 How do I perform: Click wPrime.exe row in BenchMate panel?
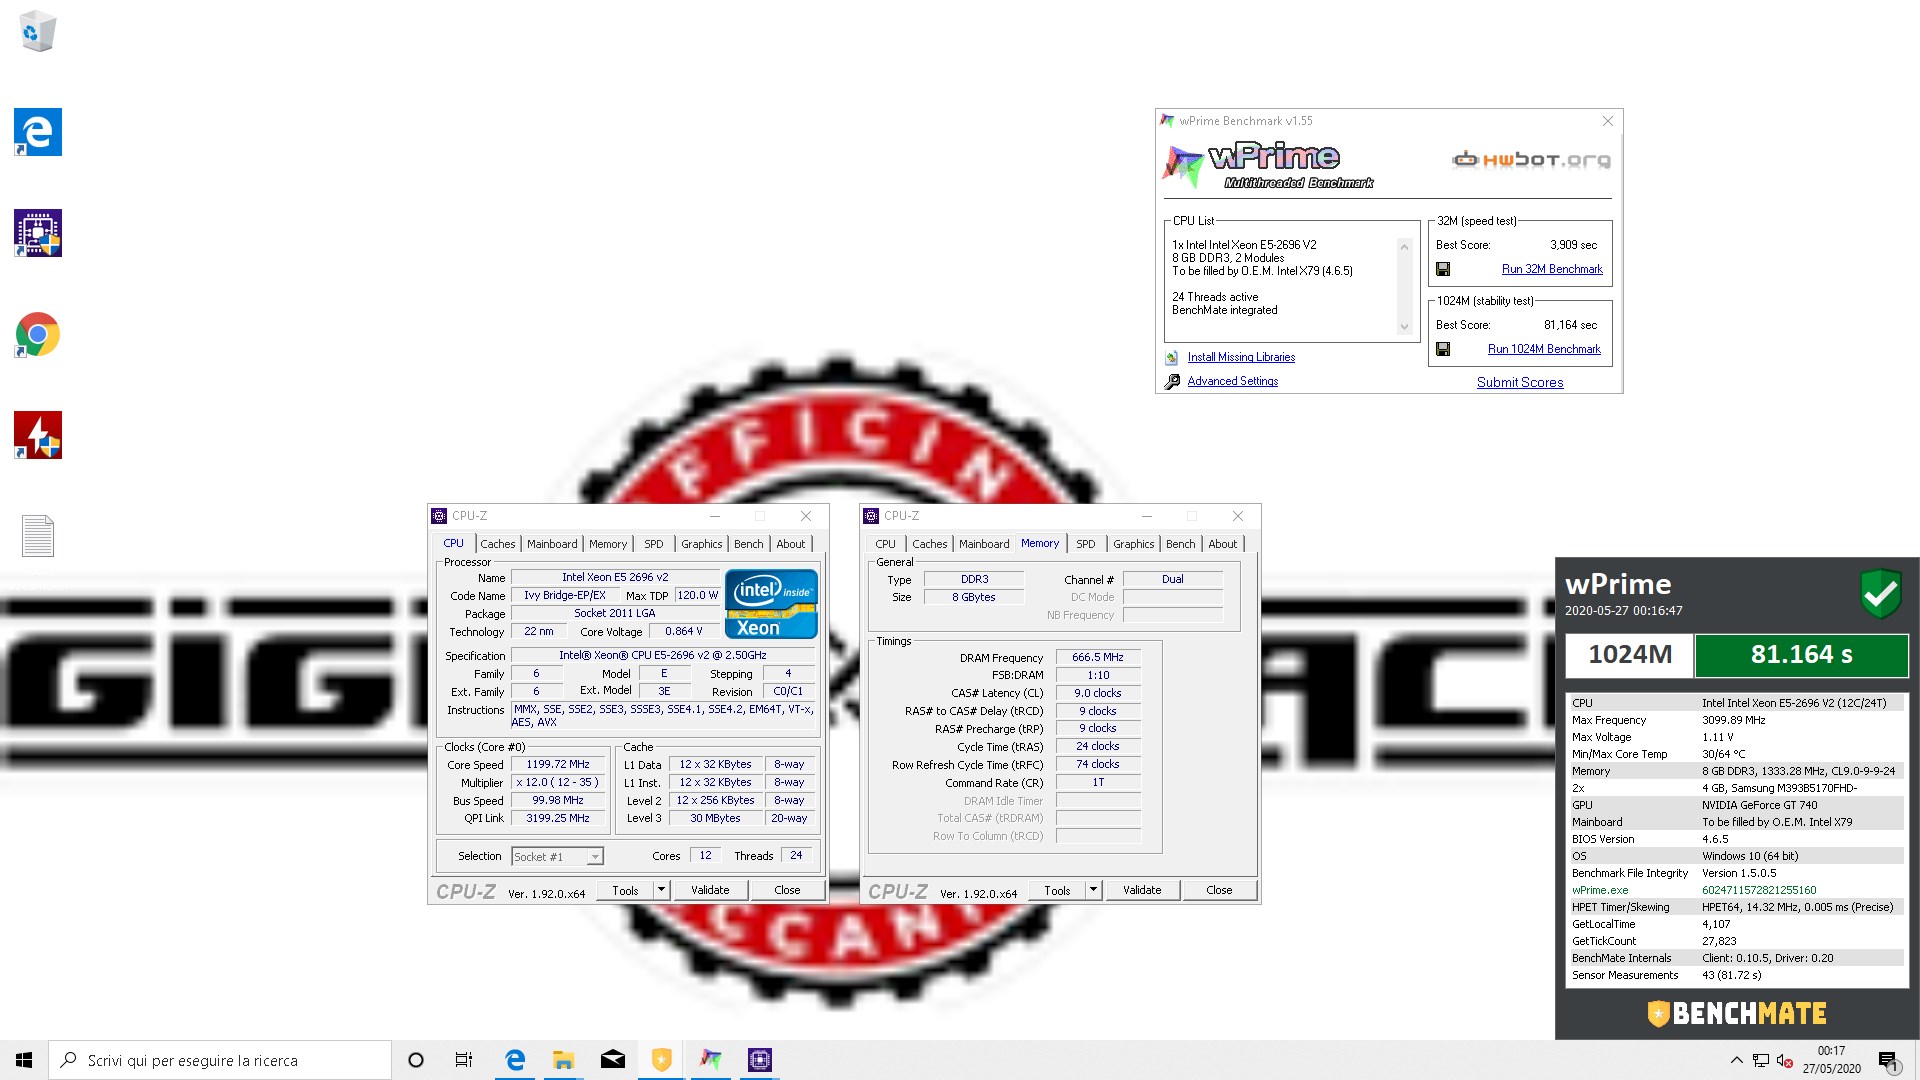1737,890
